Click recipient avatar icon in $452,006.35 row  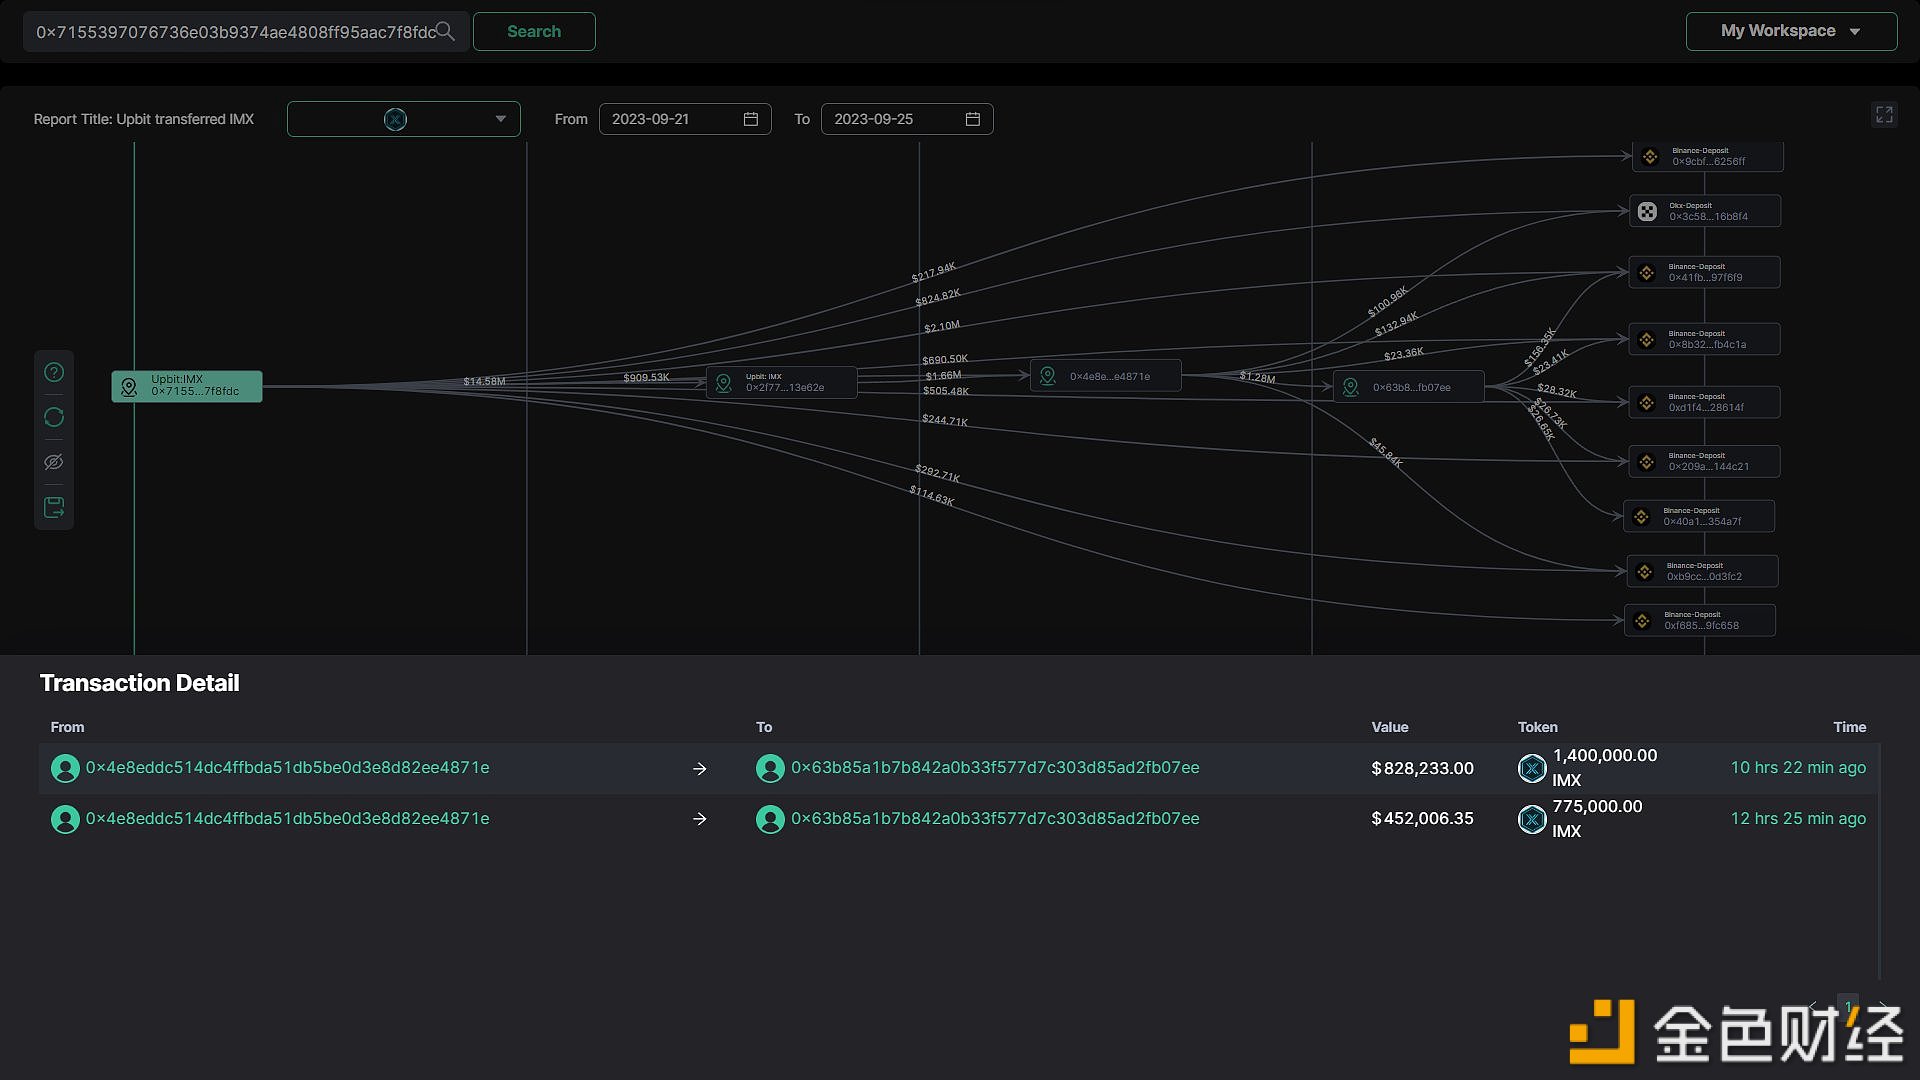coord(770,819)
